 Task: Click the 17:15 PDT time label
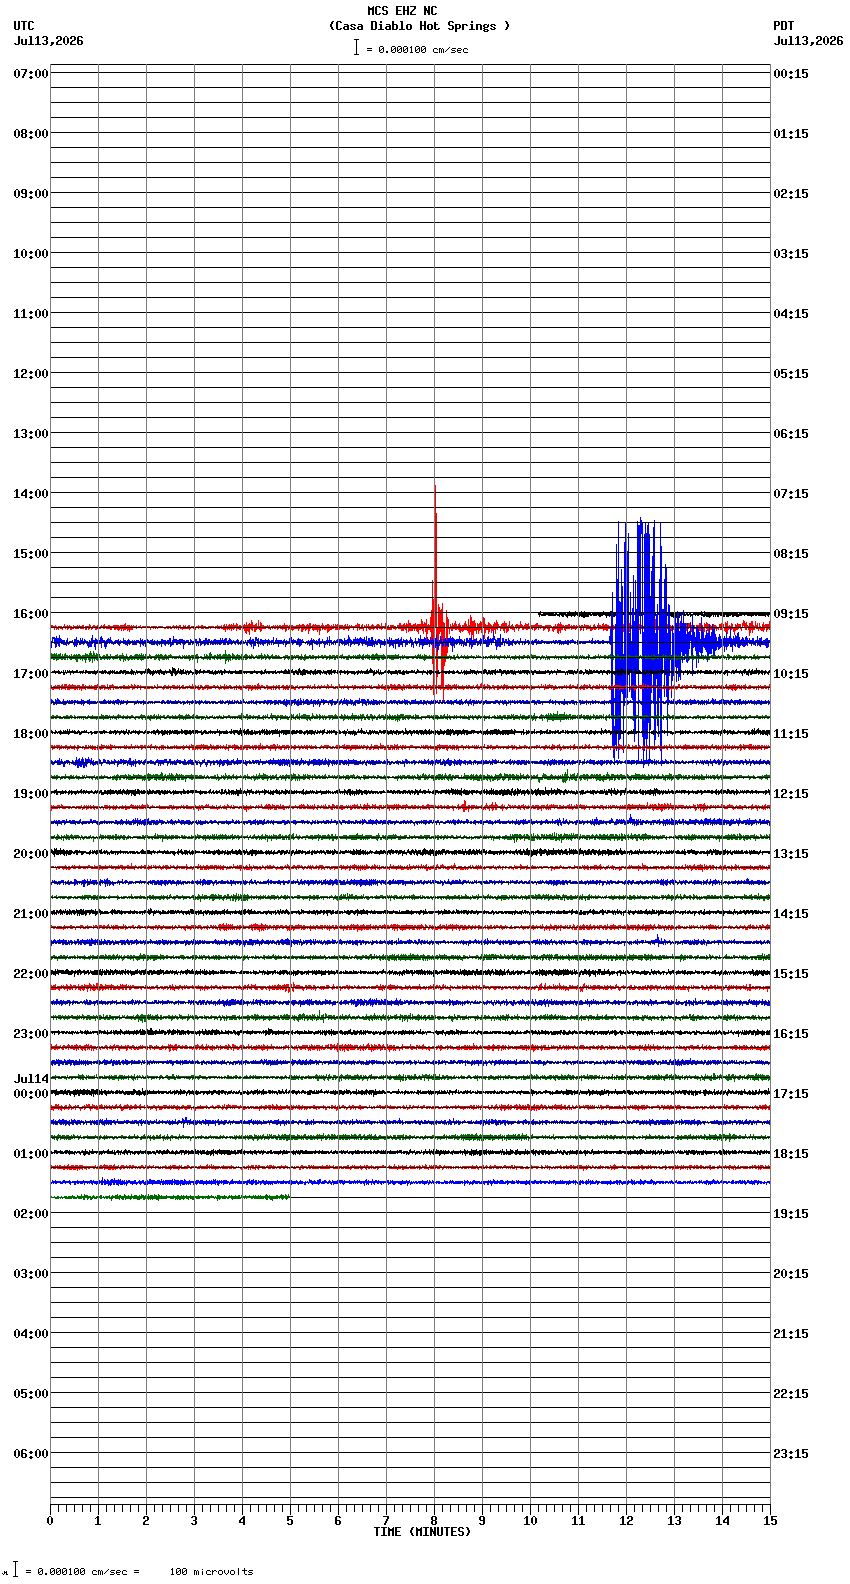click(791, 1094)
